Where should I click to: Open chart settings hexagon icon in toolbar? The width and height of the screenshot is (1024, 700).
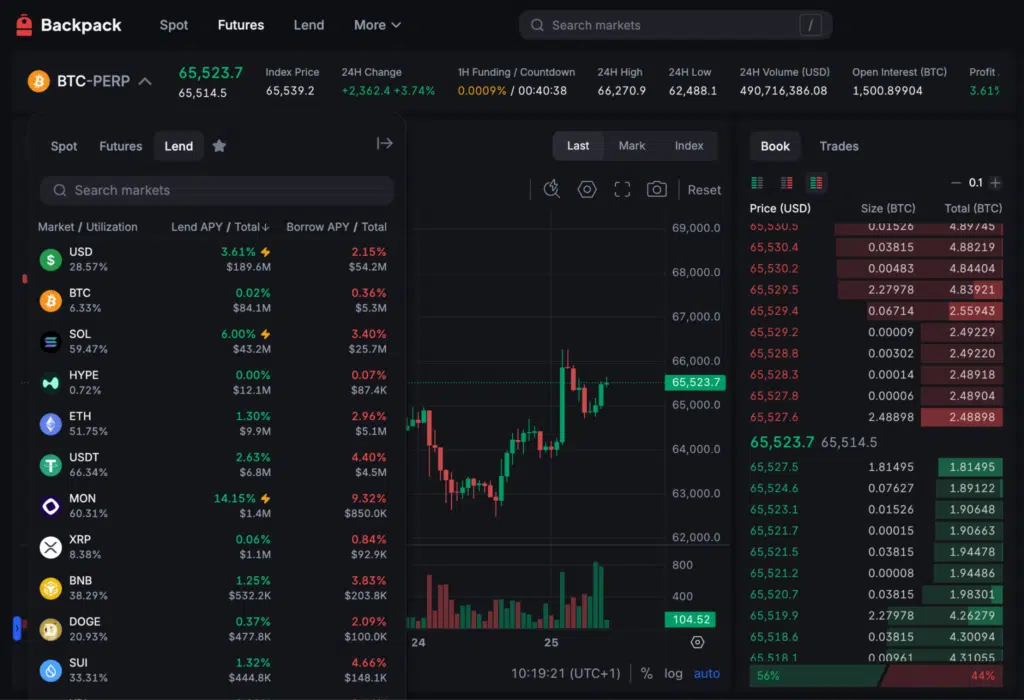tap(587, 189)
